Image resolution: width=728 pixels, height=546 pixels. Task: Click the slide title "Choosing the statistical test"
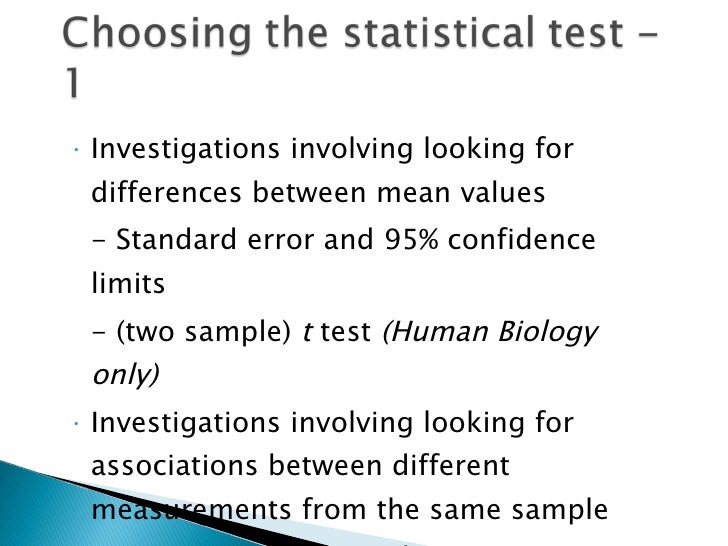343,34
